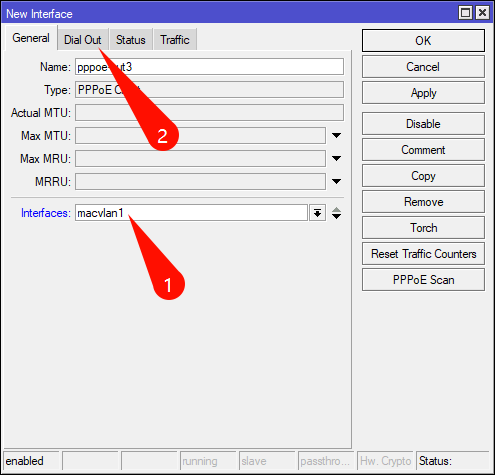Click the Actual MTU field
495x475 pixels.
[x=209, y=113]
